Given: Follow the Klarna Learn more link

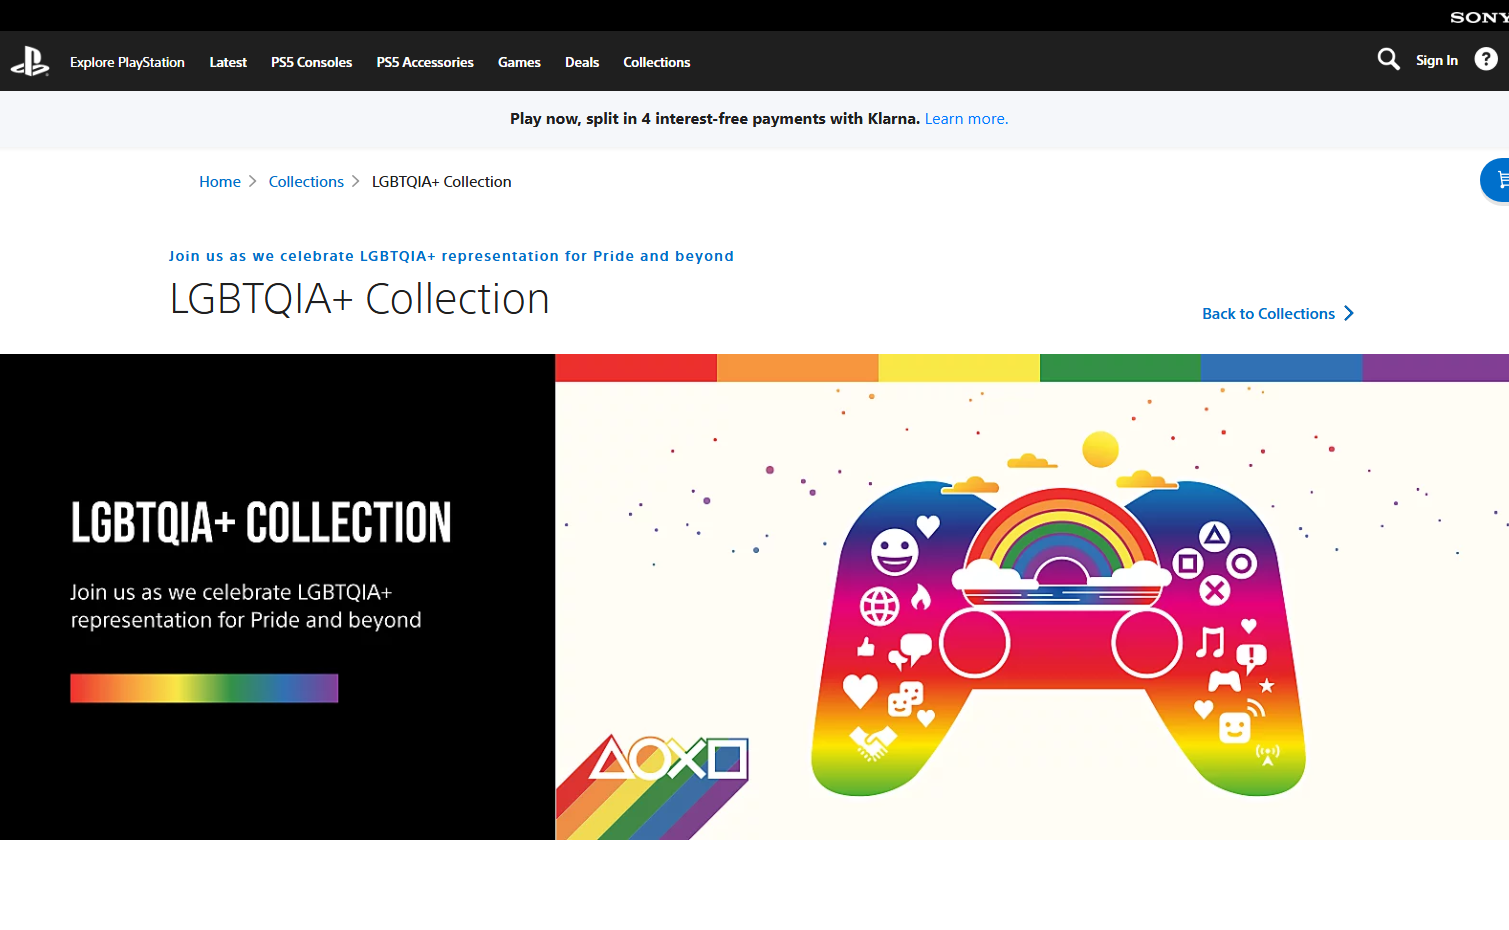Looking at the screenshot, I should (966, 119).
